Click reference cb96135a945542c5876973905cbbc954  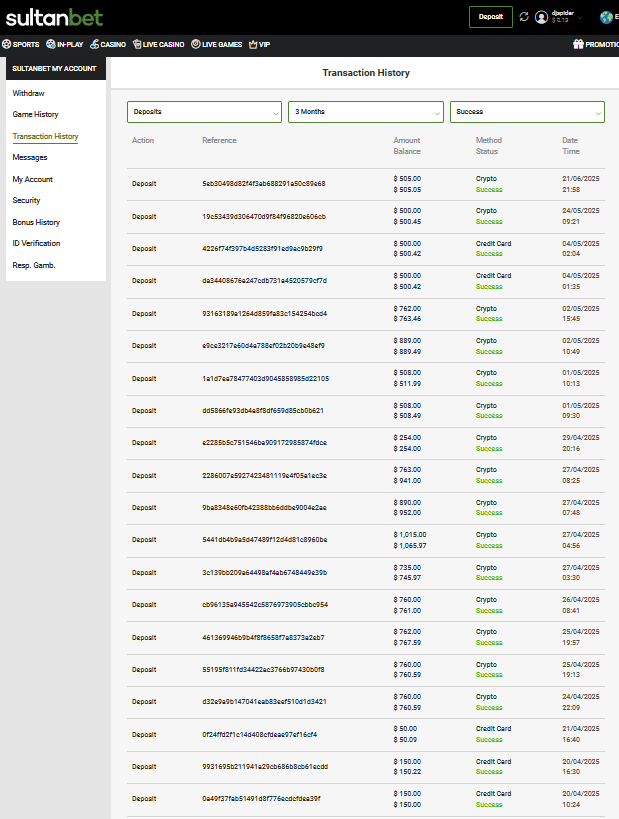pyautogui.click(x=265, y=604)
